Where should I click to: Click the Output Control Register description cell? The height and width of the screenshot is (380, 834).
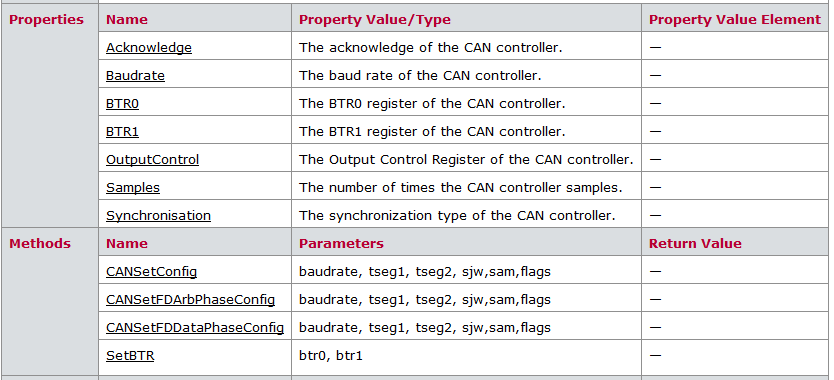point(466,160)
